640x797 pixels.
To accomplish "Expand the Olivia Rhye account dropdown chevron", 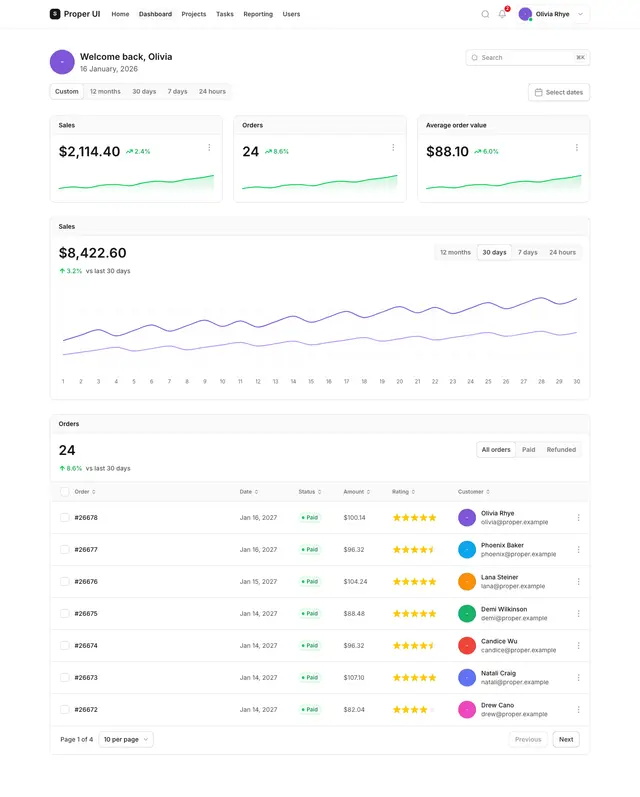I will click(580, 14).
